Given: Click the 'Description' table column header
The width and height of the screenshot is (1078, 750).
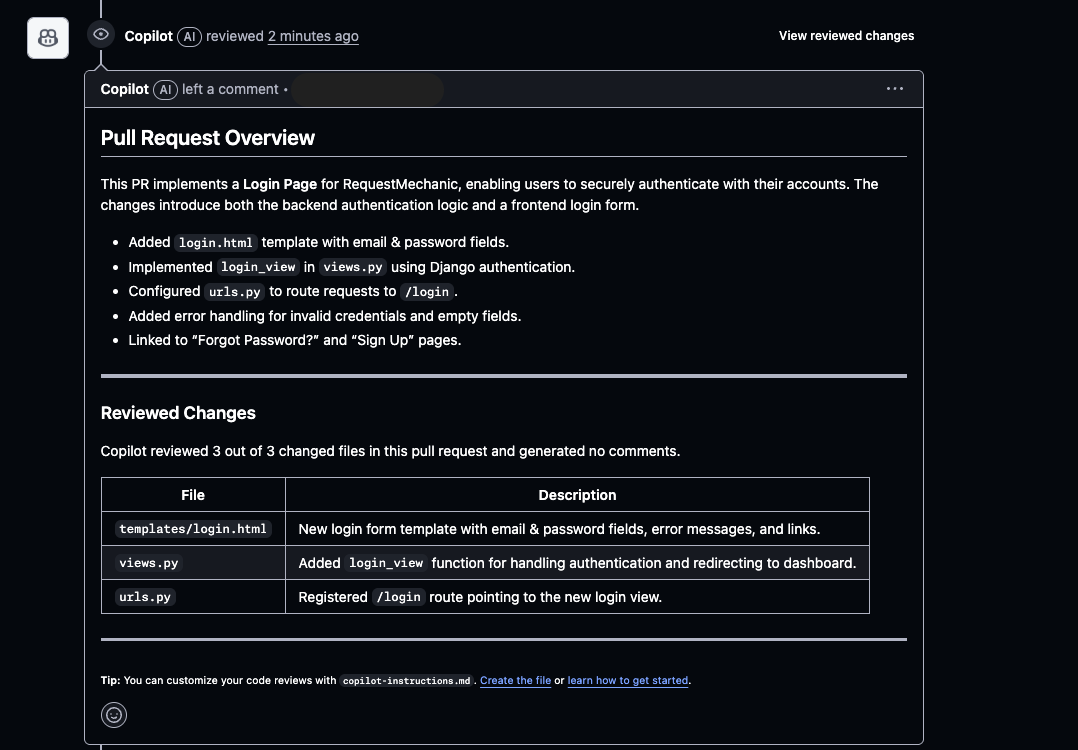Looking at the screenshot, I should pyautogui.click(x=577, y=495).
